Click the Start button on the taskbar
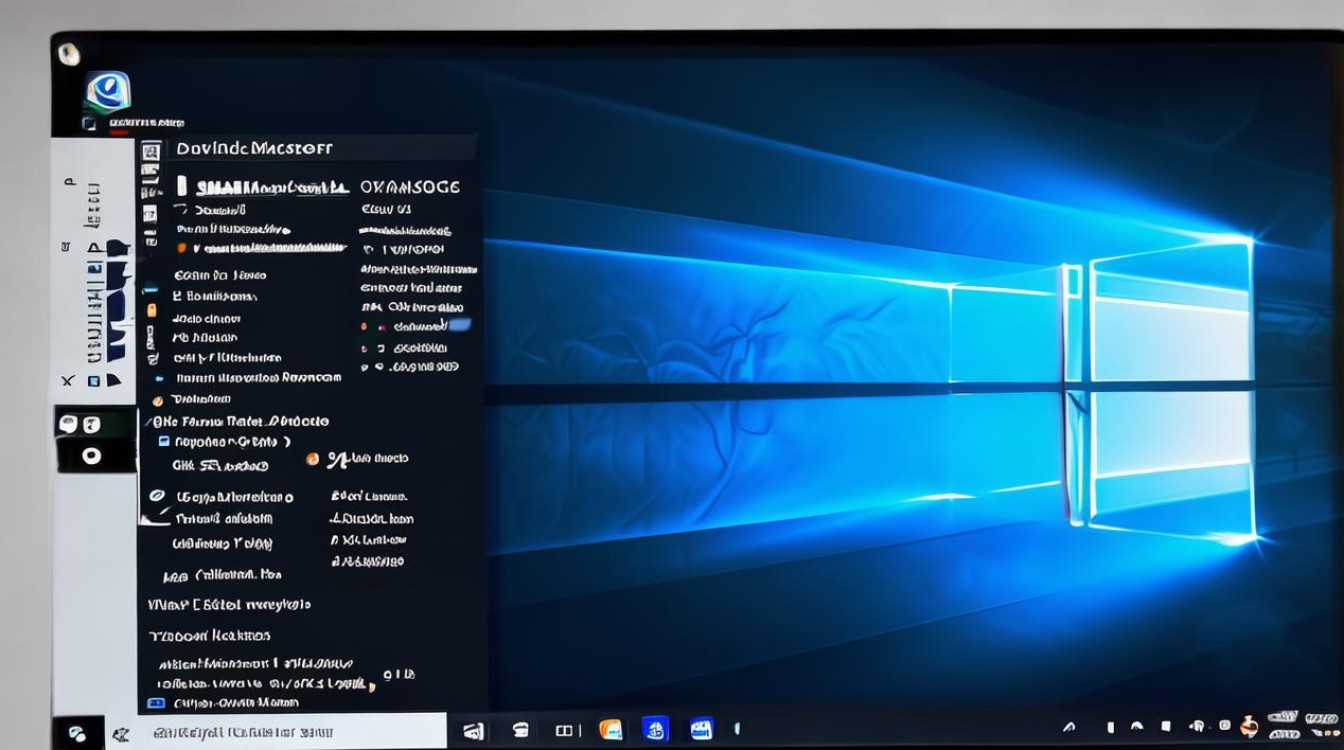Screen dimensions: 1344x750 click(77, 733)
